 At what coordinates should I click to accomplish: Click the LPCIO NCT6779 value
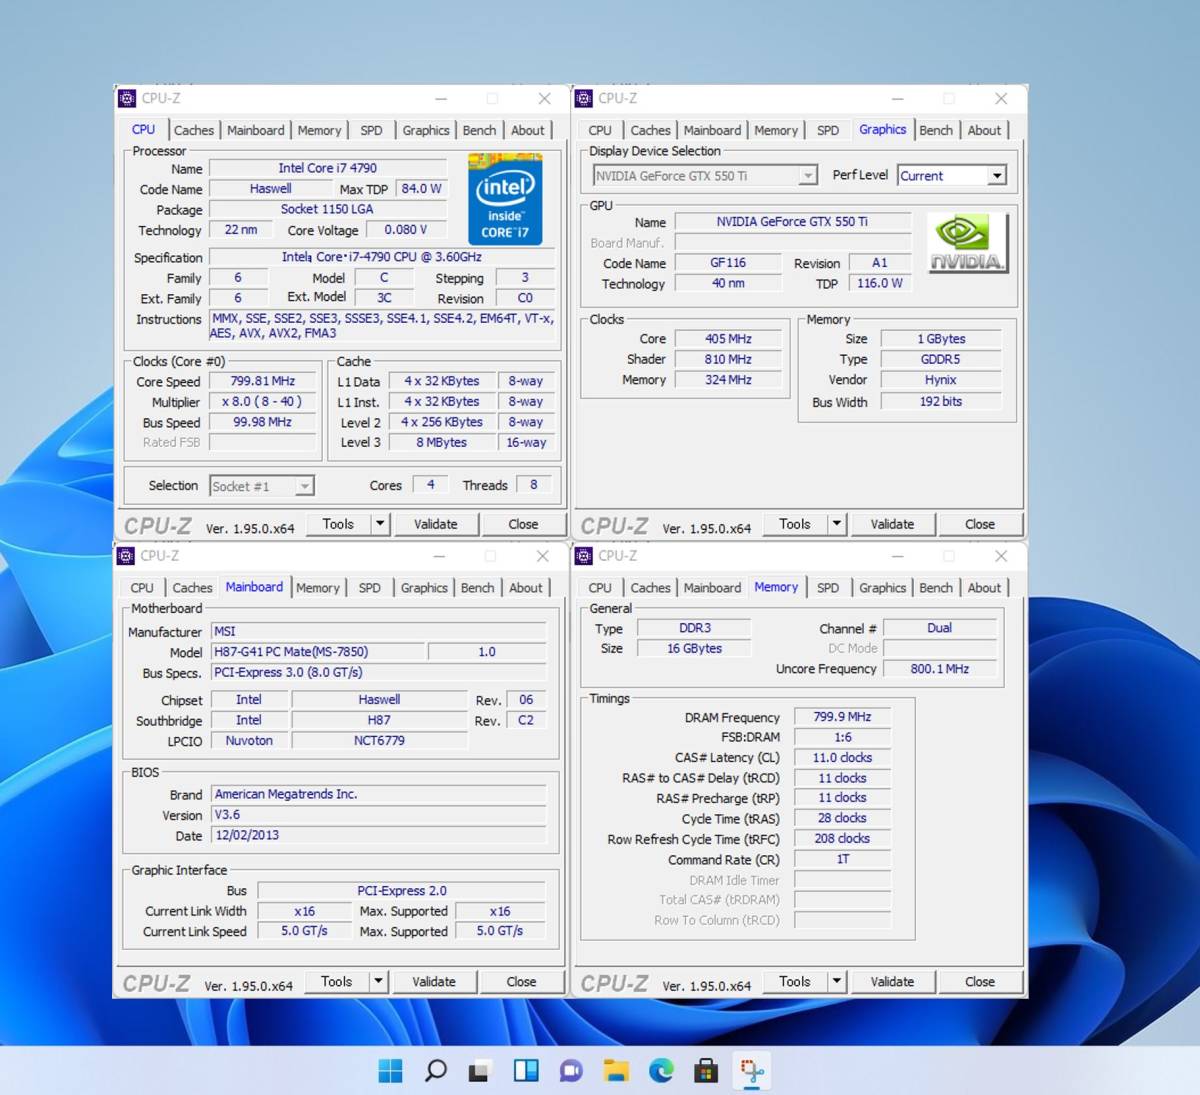[379, 741]
